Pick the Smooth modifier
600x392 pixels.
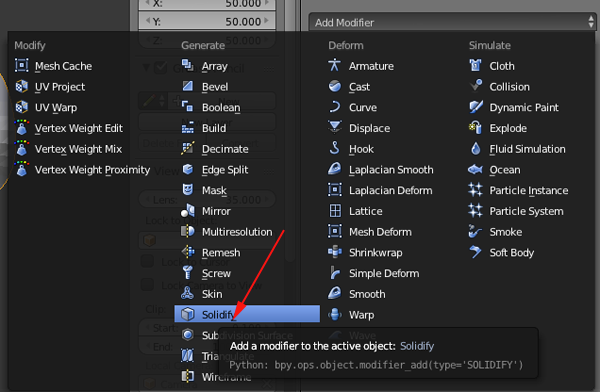tap(367, 294)
